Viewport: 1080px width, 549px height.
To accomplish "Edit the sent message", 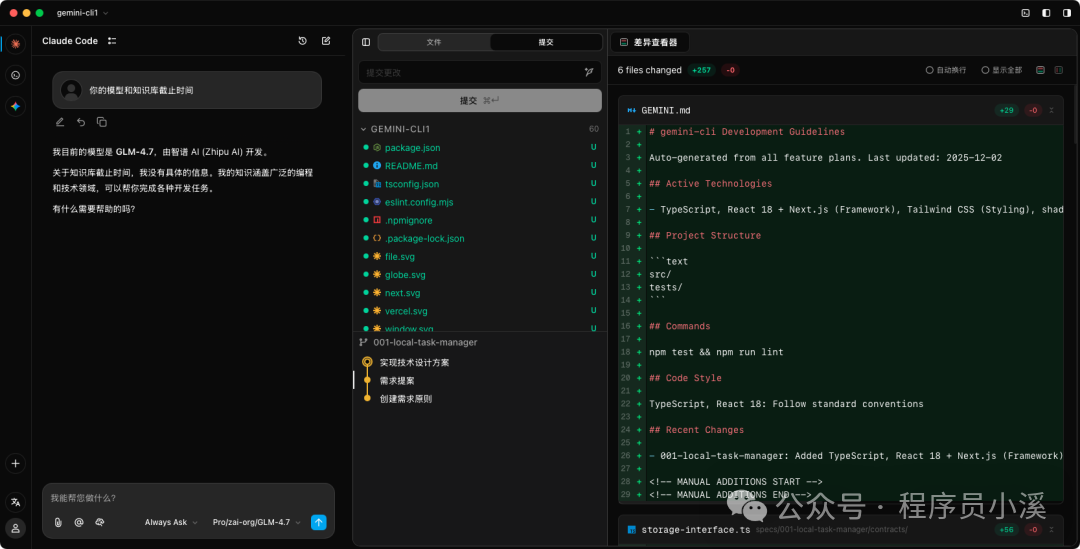I will pyautogui.click(x=60, y=122).
